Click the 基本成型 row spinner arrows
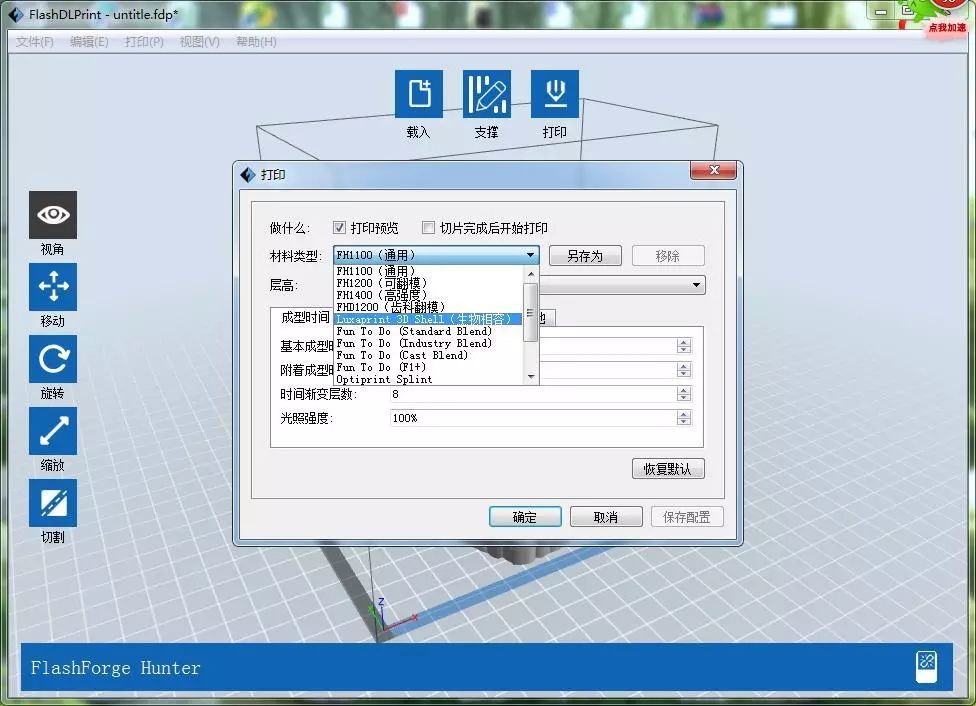This screenshot has width=976, height=706. (x=683, y=346)
